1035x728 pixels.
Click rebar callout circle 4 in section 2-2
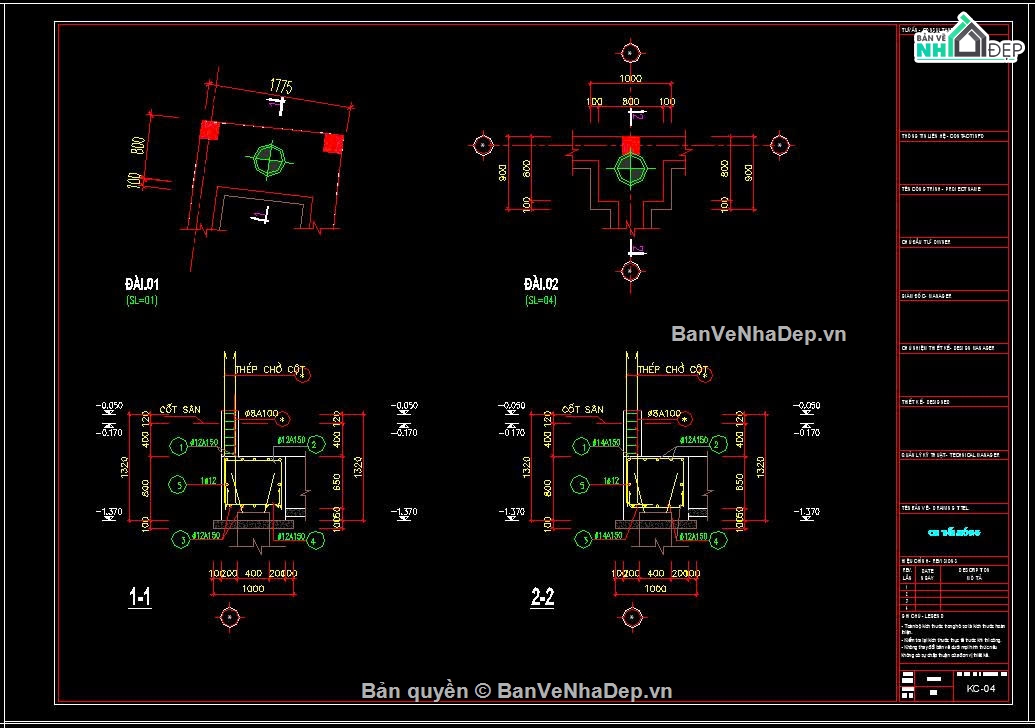(x=716, y=541)
